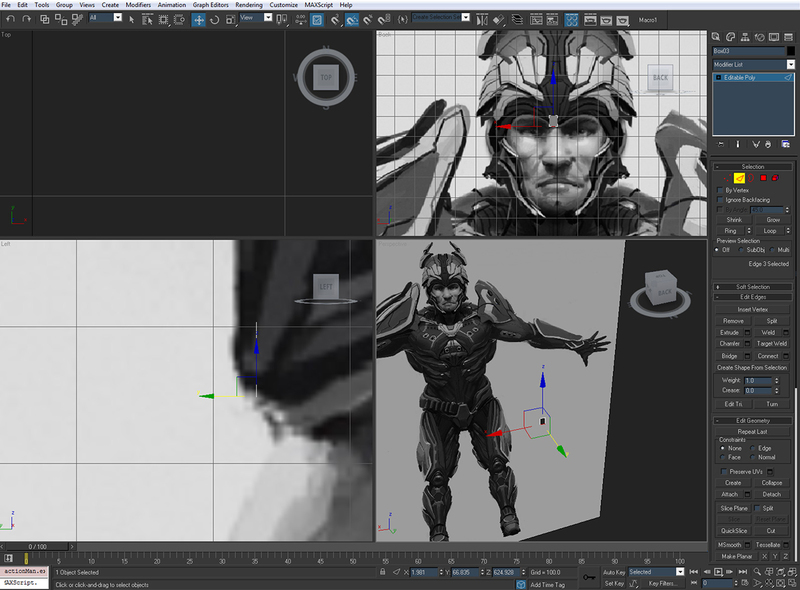Collapse the Selection rollout header

(x=753, y=167)
